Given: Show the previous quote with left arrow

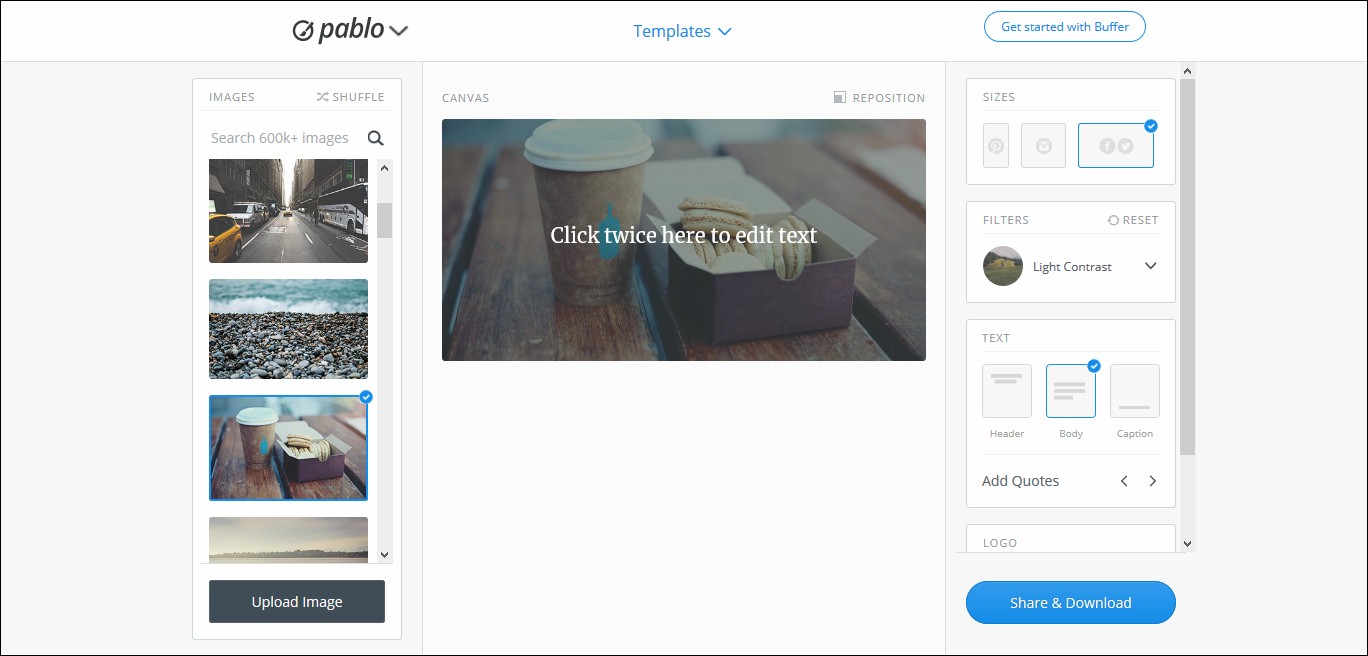Looking at the screenshot, I should [x=1124, y=481].
